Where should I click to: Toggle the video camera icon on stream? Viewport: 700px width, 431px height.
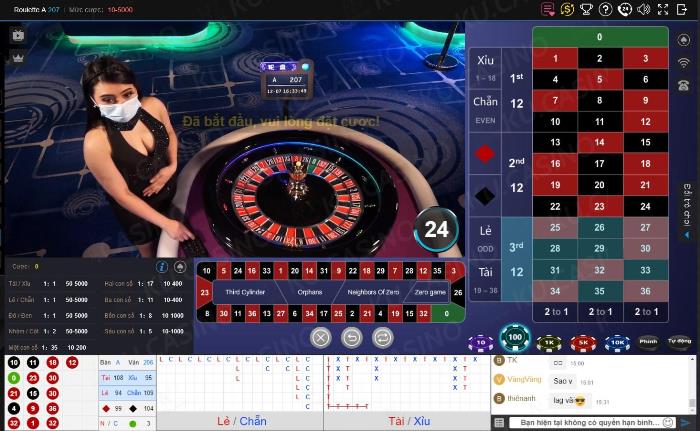[x=18, y=35]
